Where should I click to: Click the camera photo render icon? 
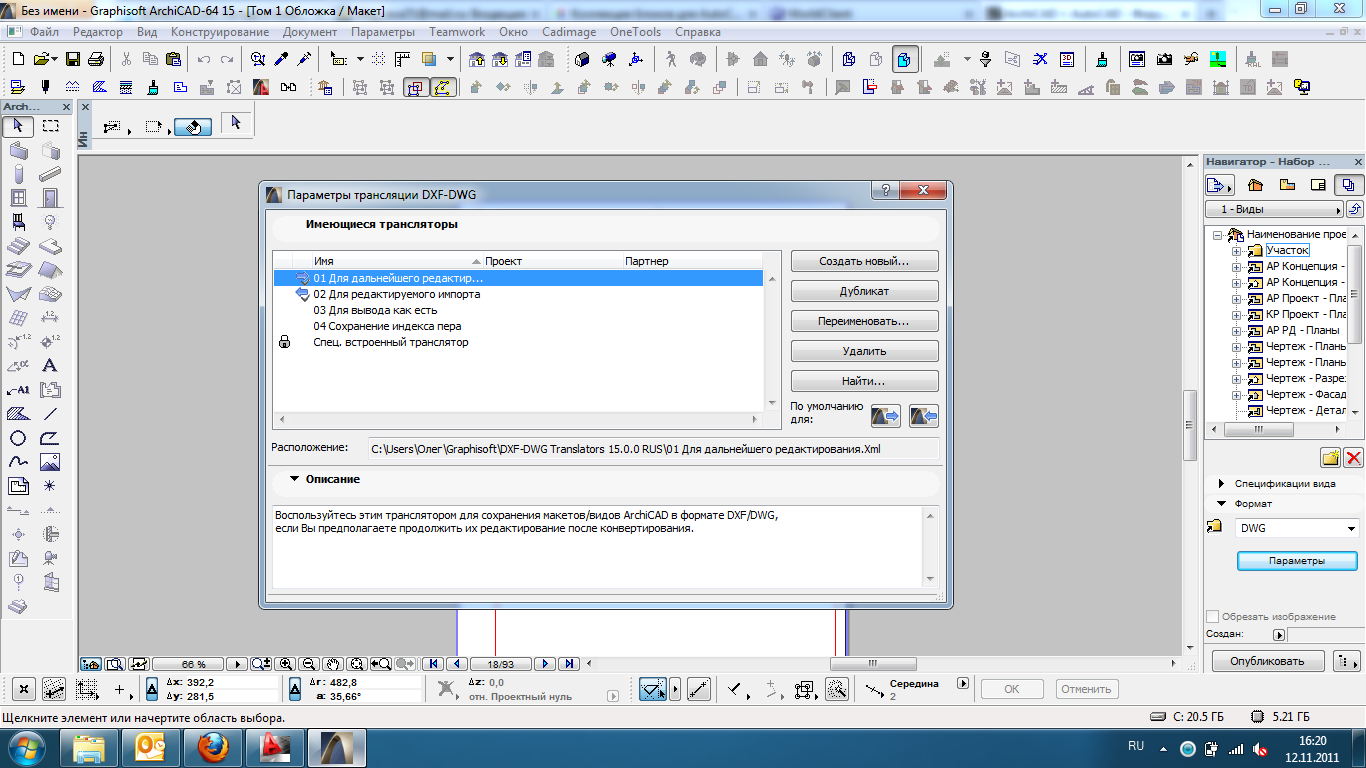[x=1164, y=59]
